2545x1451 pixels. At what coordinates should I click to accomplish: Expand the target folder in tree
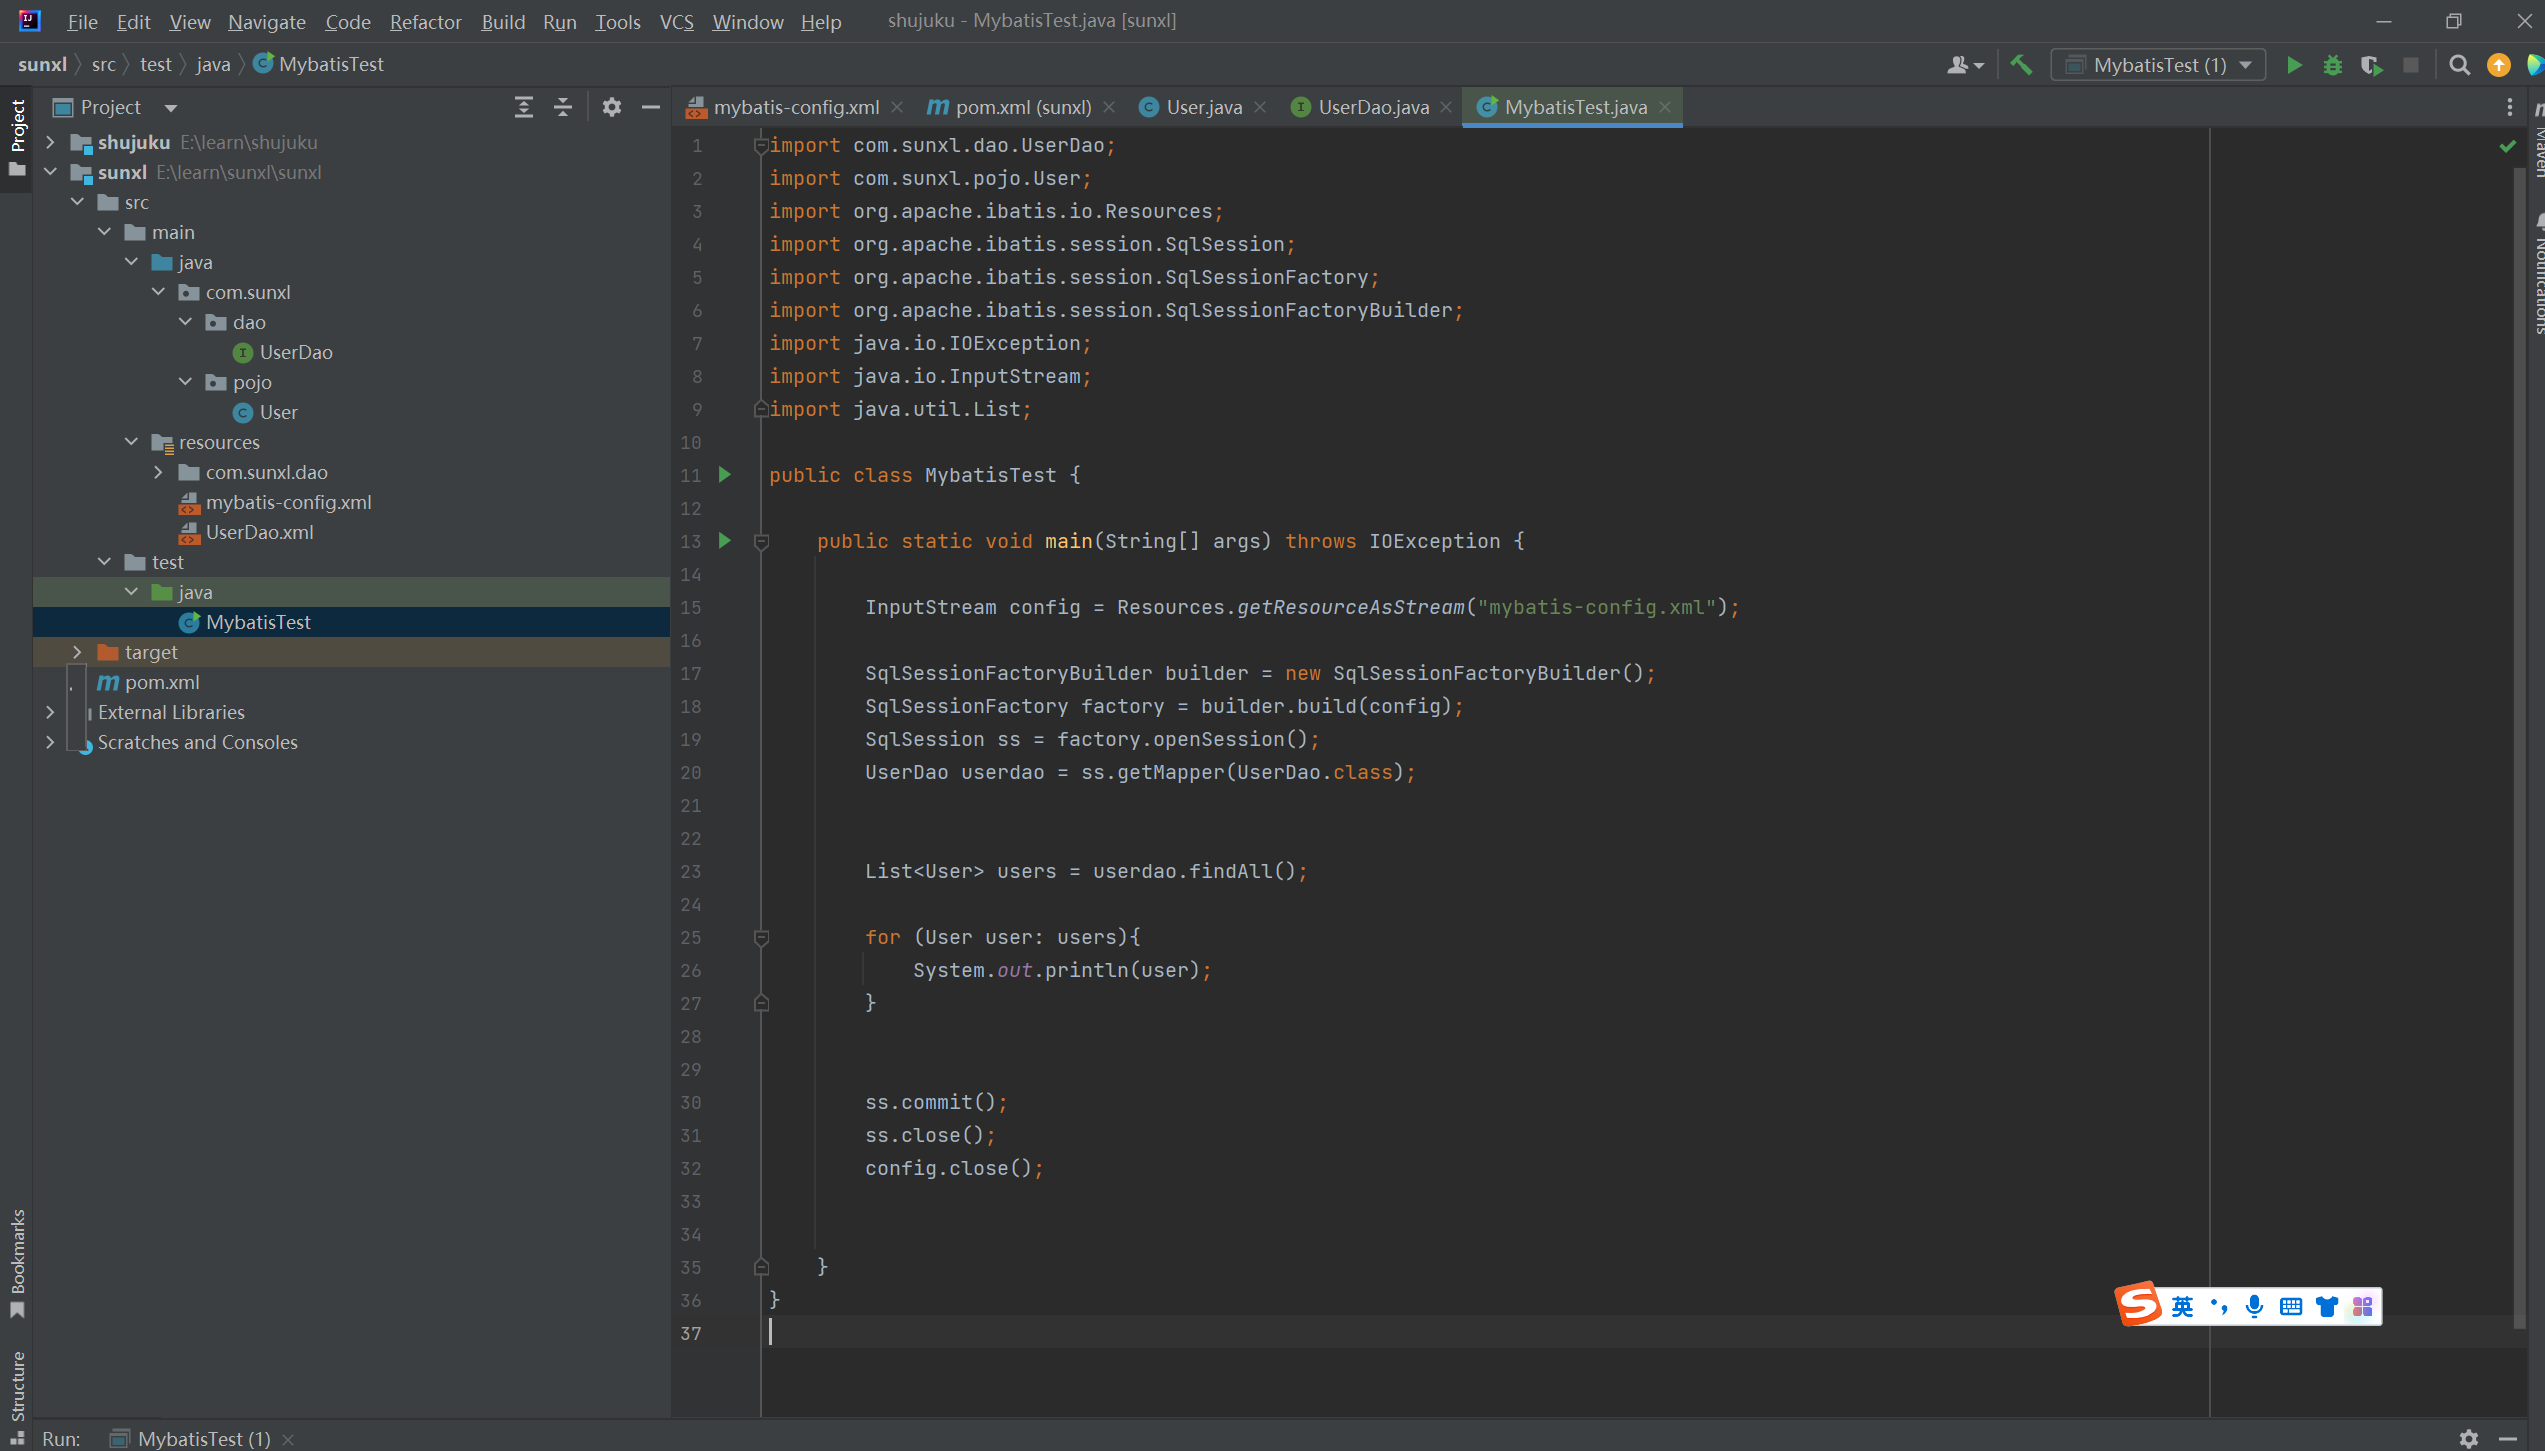[x=77, y=652]
